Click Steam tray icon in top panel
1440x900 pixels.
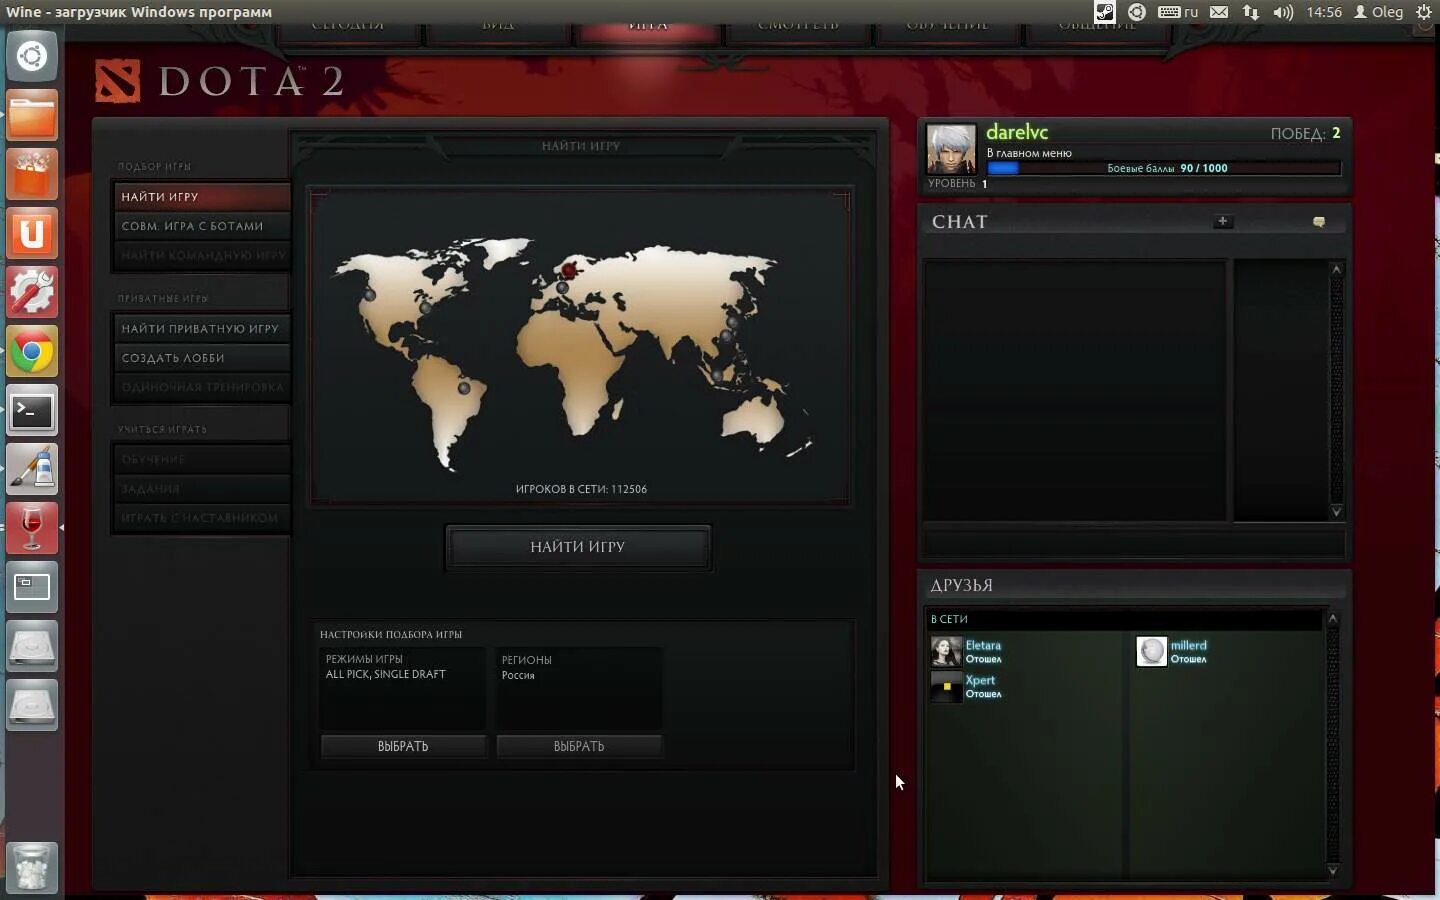click(1104, 12)
